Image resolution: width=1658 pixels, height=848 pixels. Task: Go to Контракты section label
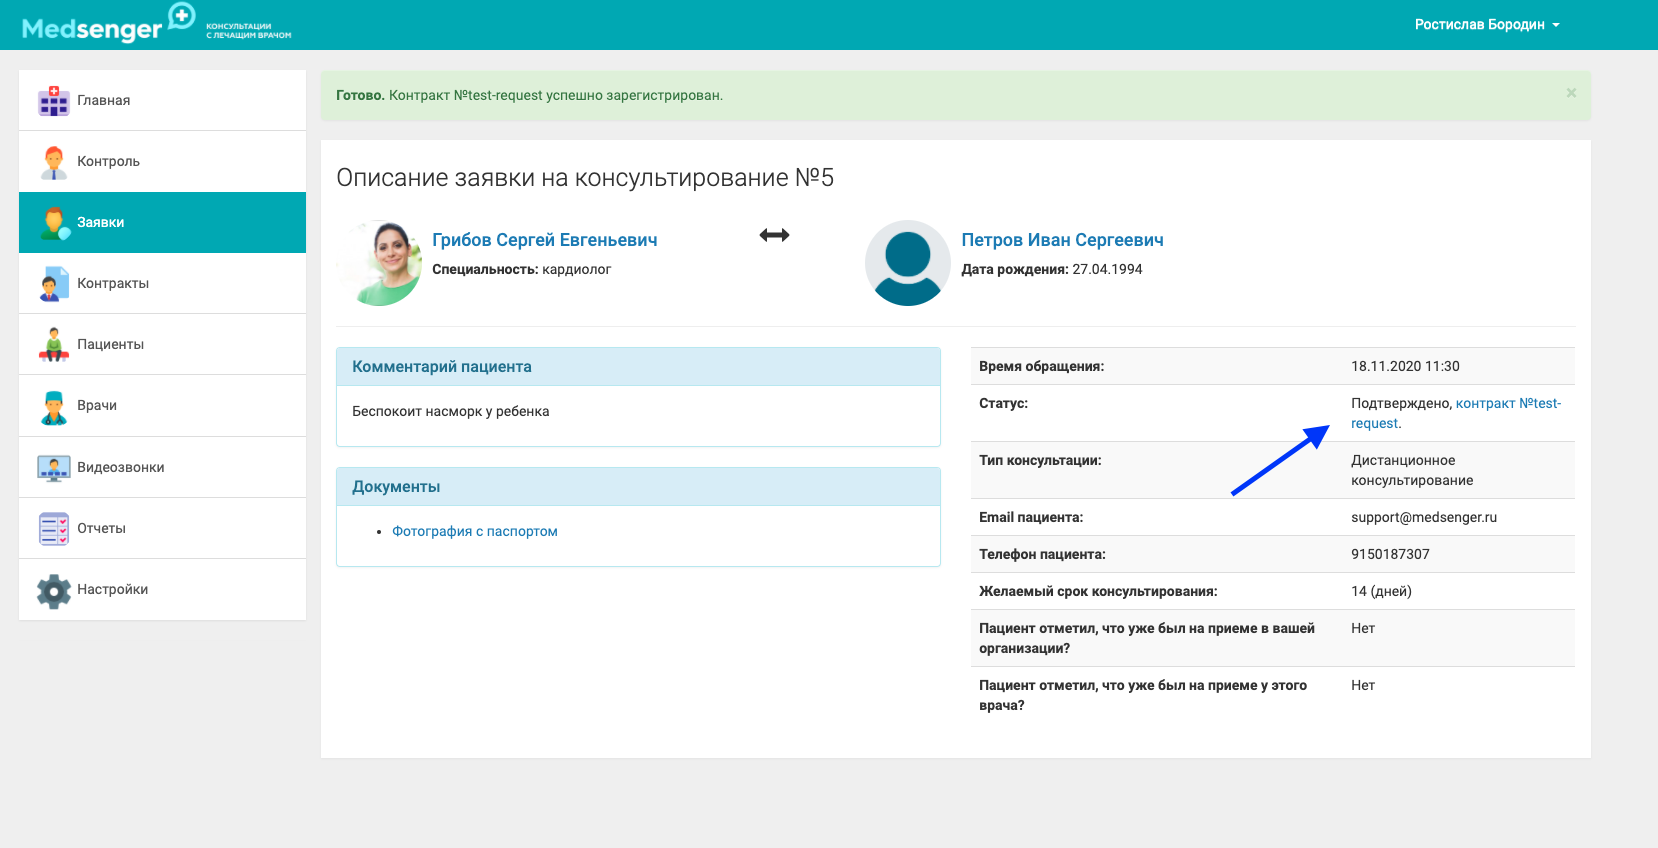(x=113, y=284)
